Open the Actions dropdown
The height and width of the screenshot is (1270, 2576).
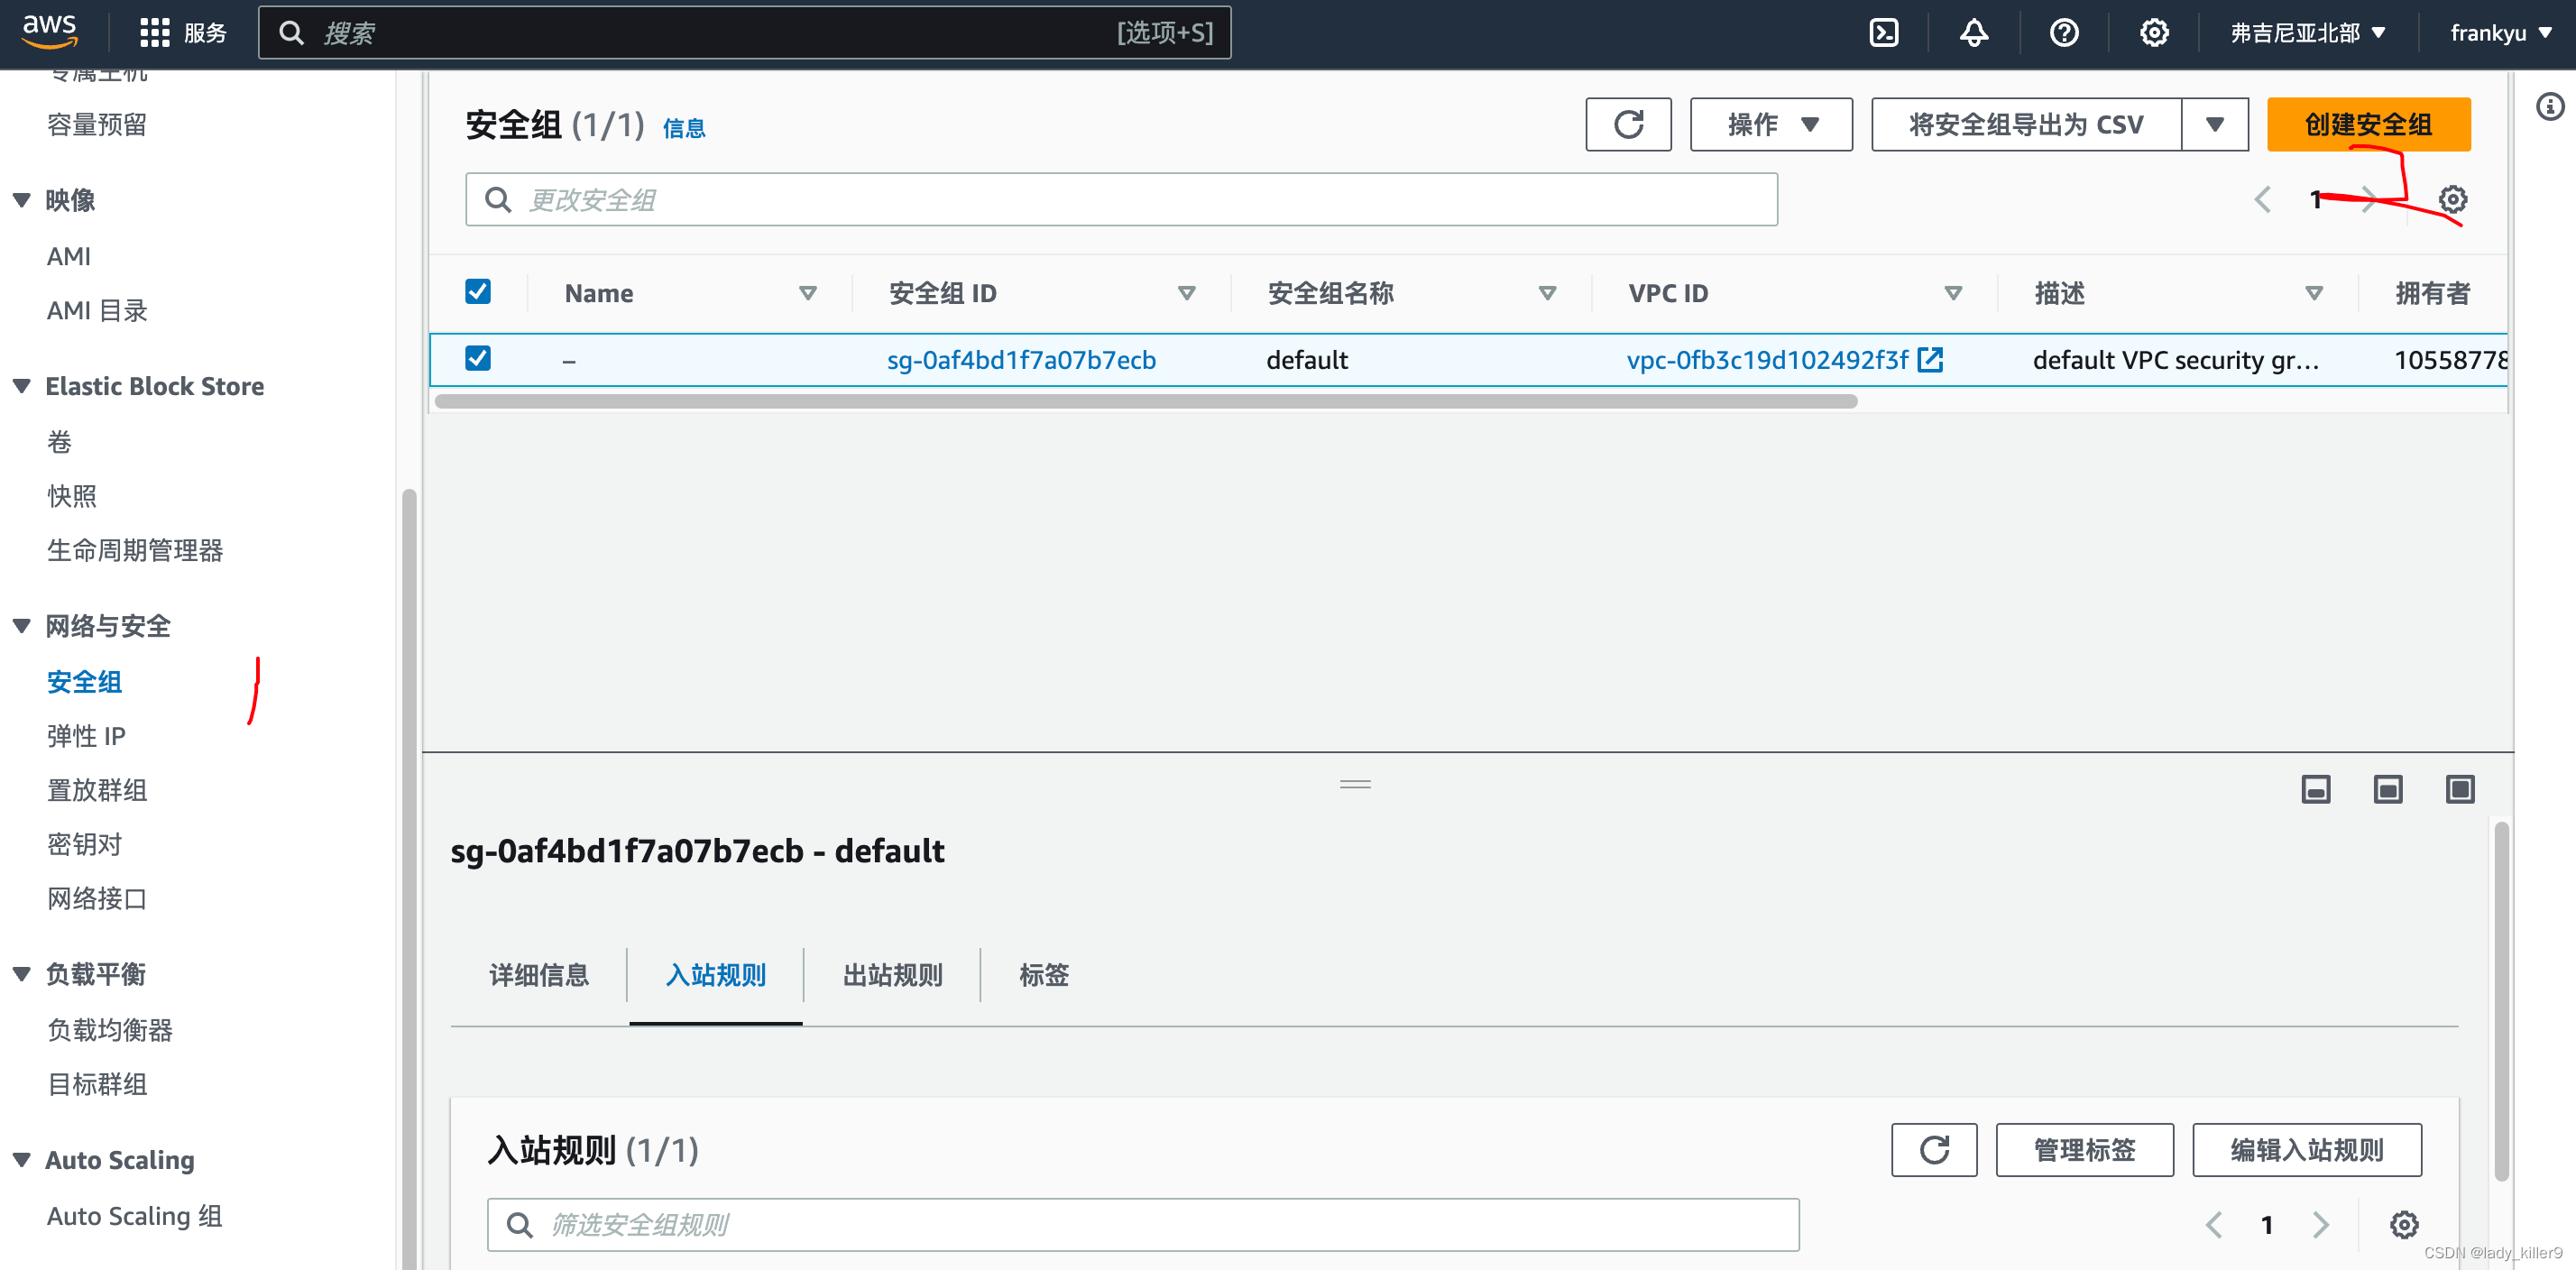click(1771, 124)
